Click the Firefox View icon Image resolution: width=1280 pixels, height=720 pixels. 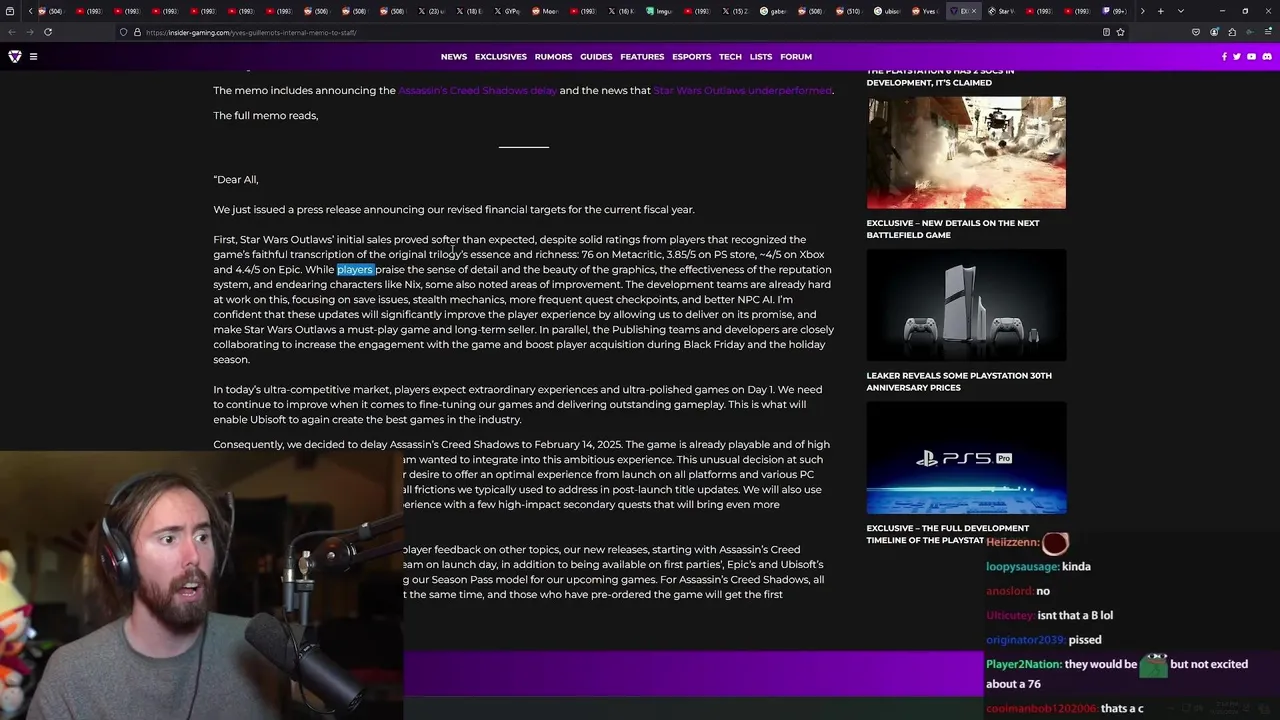coord(9,11)
